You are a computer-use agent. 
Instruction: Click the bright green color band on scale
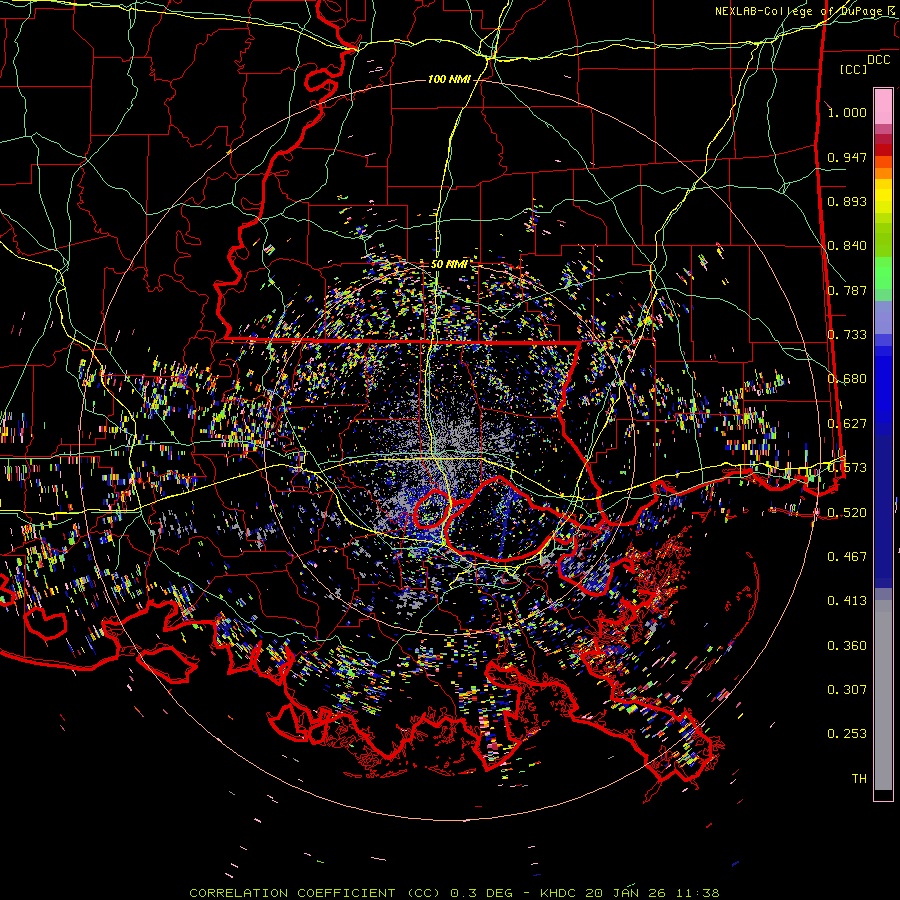pyautogui.click(x=883, y=273)
